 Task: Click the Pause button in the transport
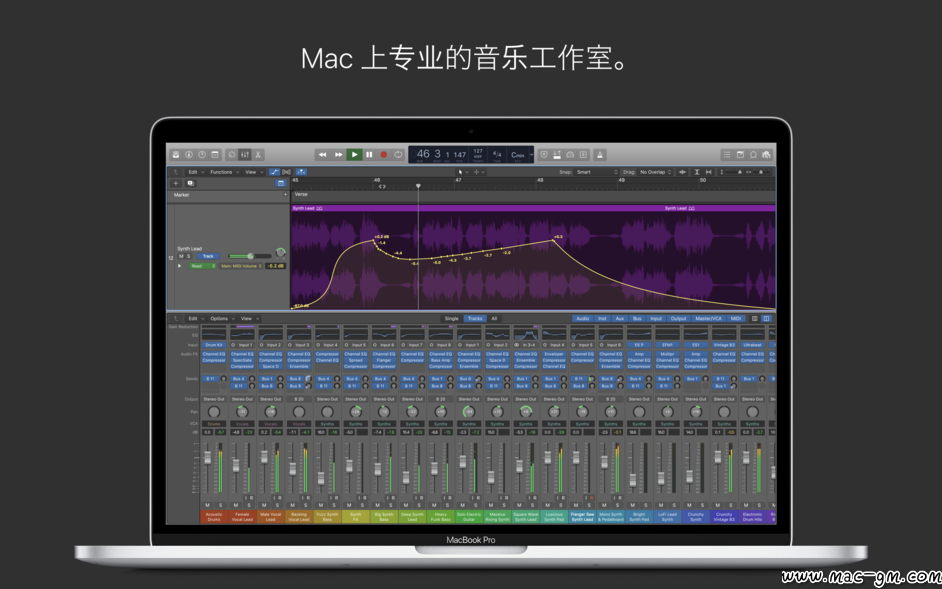pyautogui.click(x=369, y=154)
